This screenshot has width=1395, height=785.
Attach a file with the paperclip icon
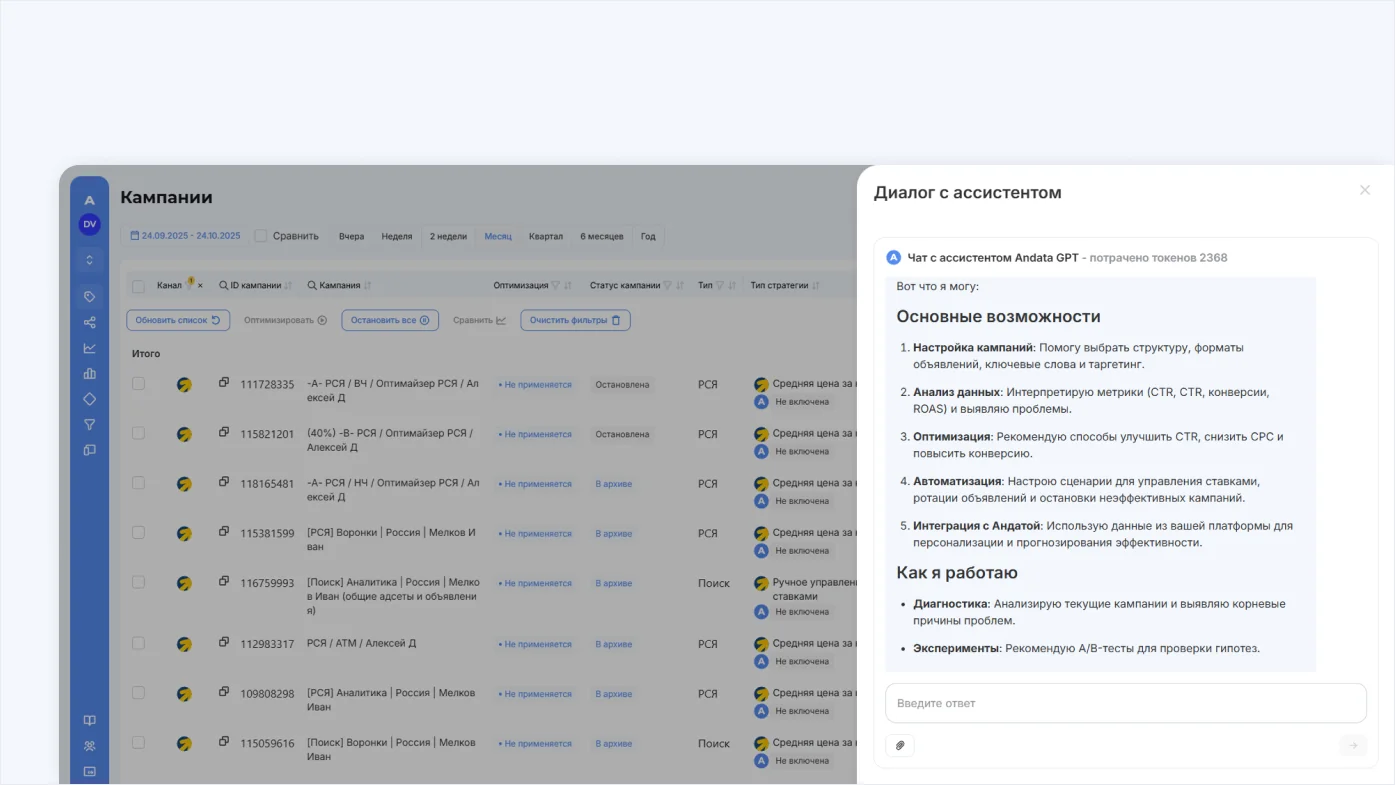(900, 745)
